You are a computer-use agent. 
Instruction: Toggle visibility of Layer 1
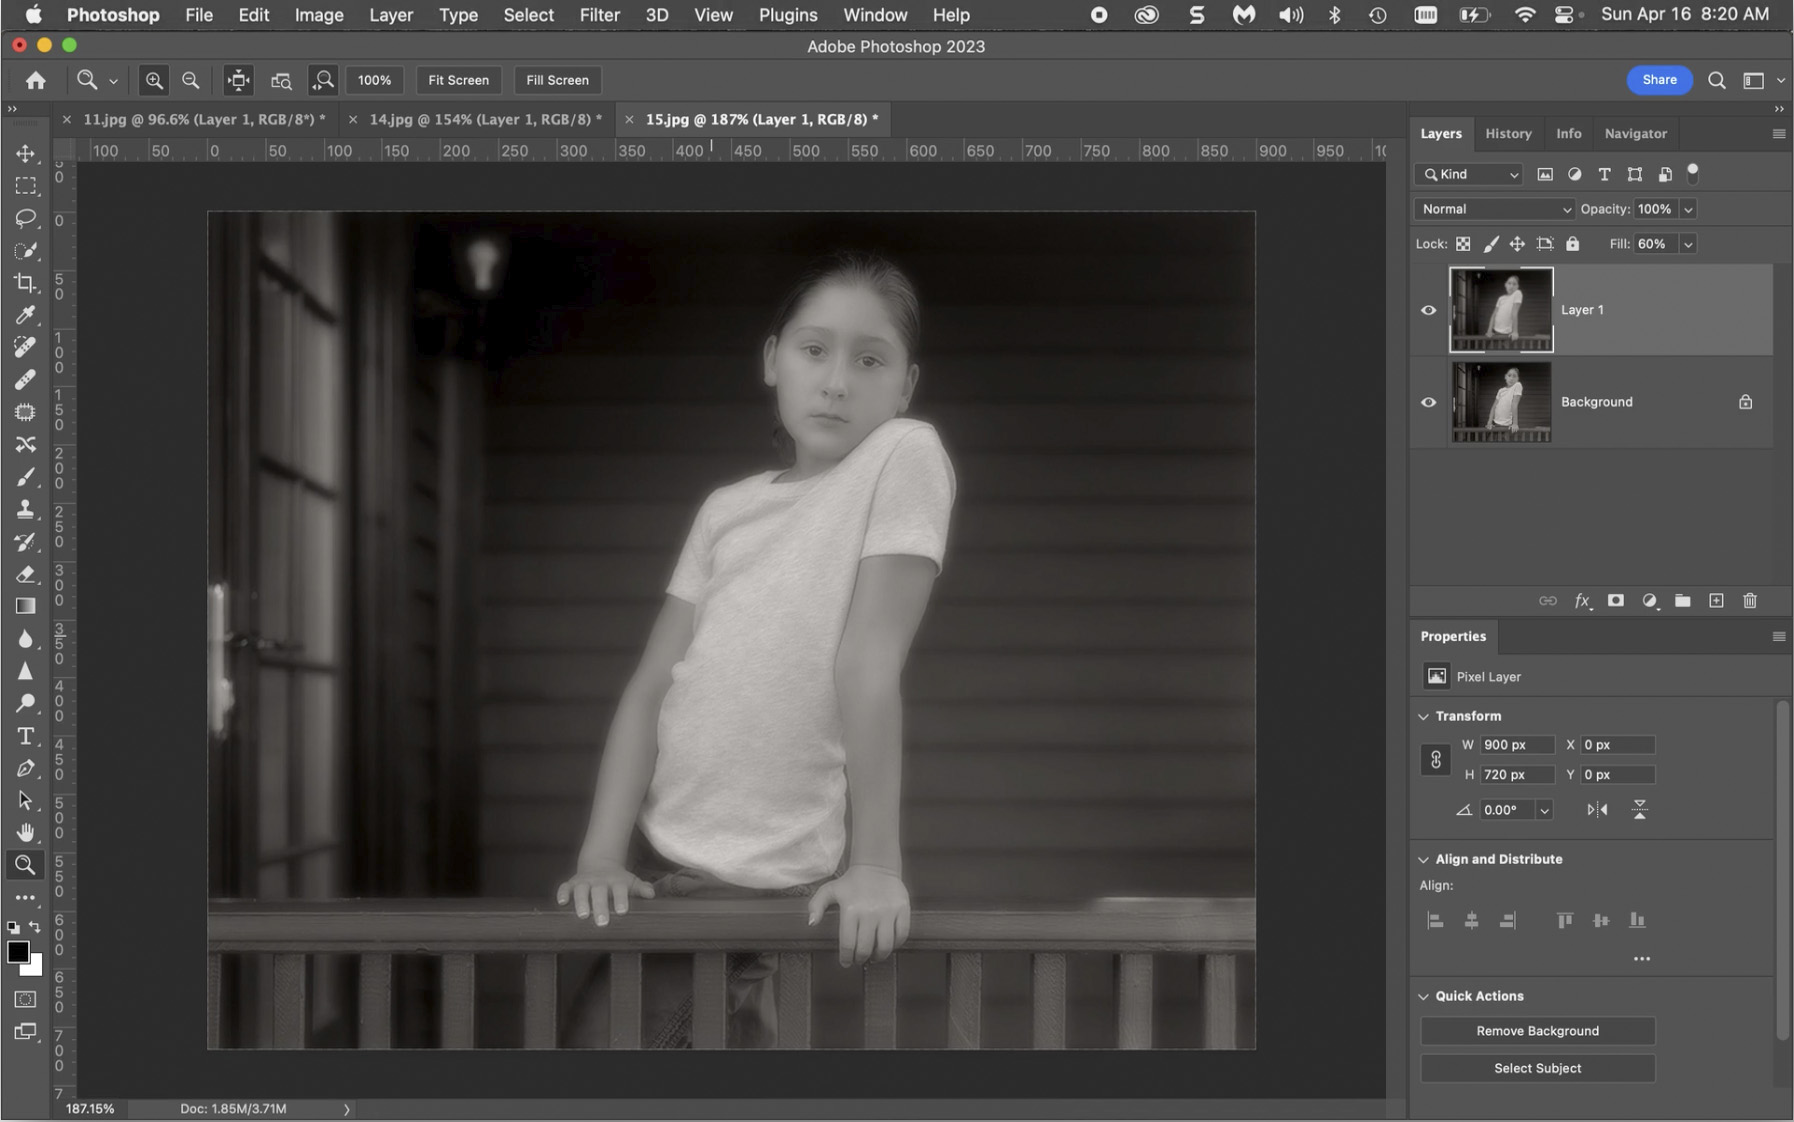pyautogui.click(x=1428, y=310)
